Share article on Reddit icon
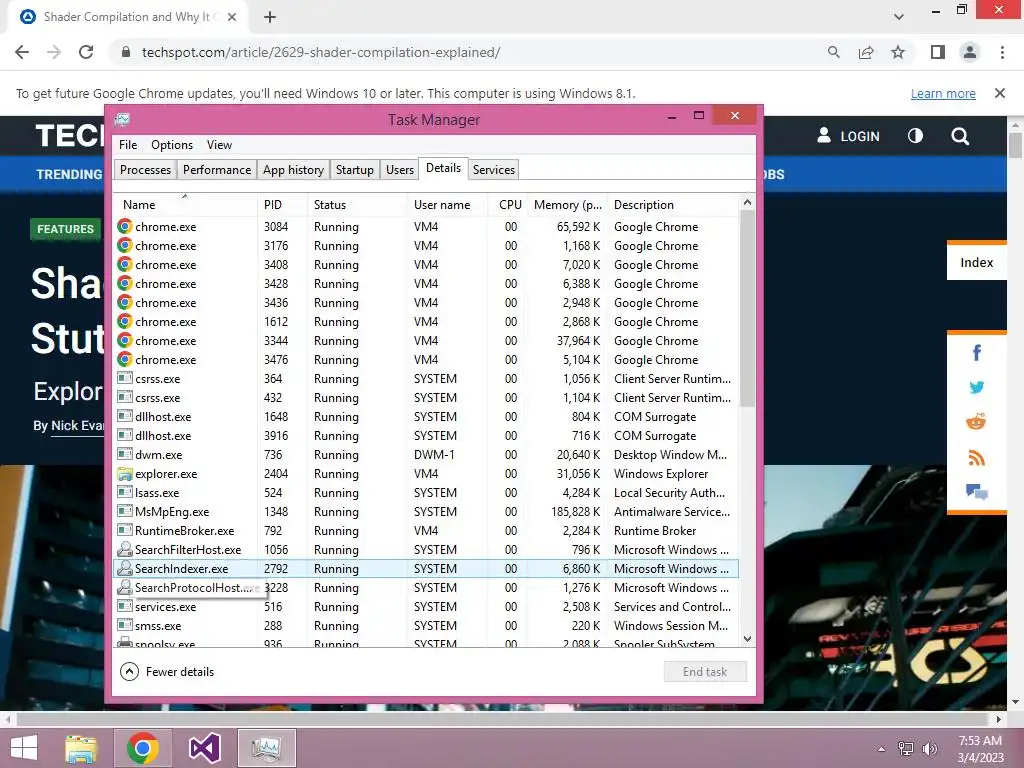 [x=976, y=422]
